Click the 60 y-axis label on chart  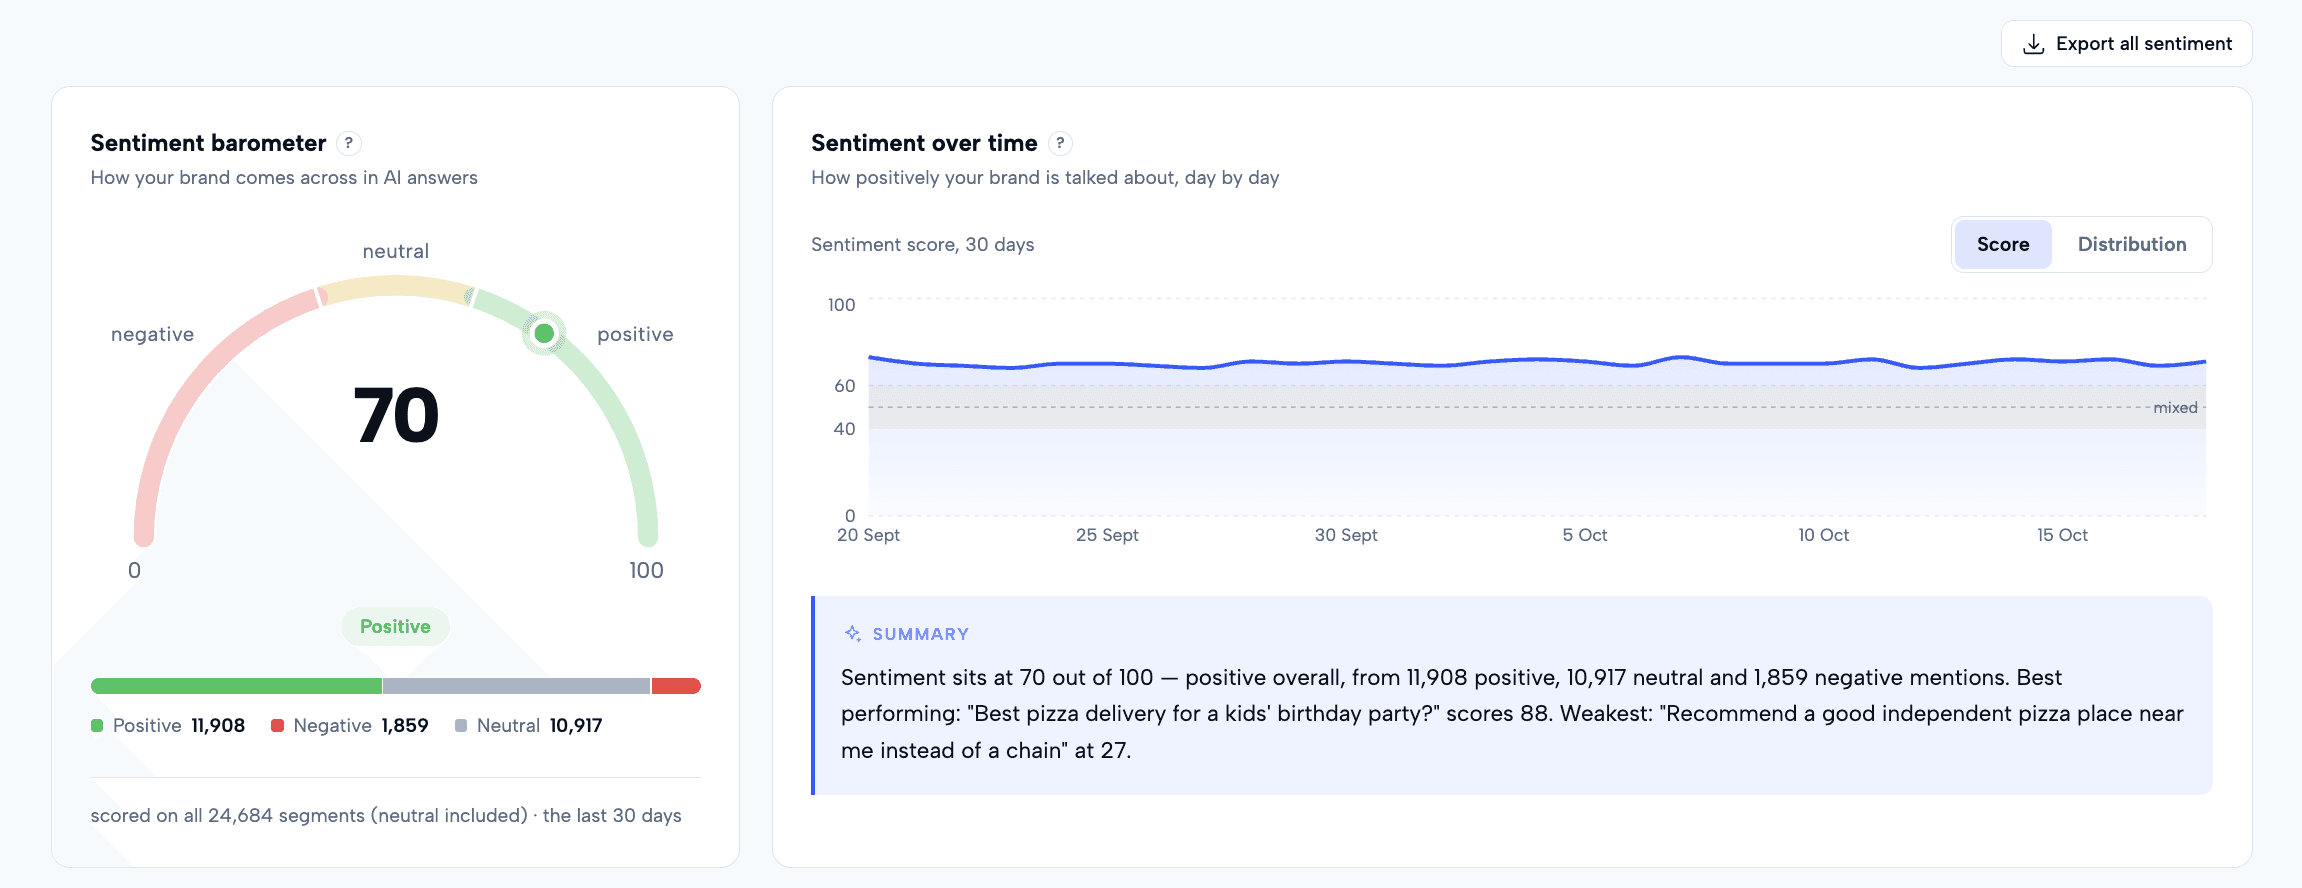coord(845,386)
